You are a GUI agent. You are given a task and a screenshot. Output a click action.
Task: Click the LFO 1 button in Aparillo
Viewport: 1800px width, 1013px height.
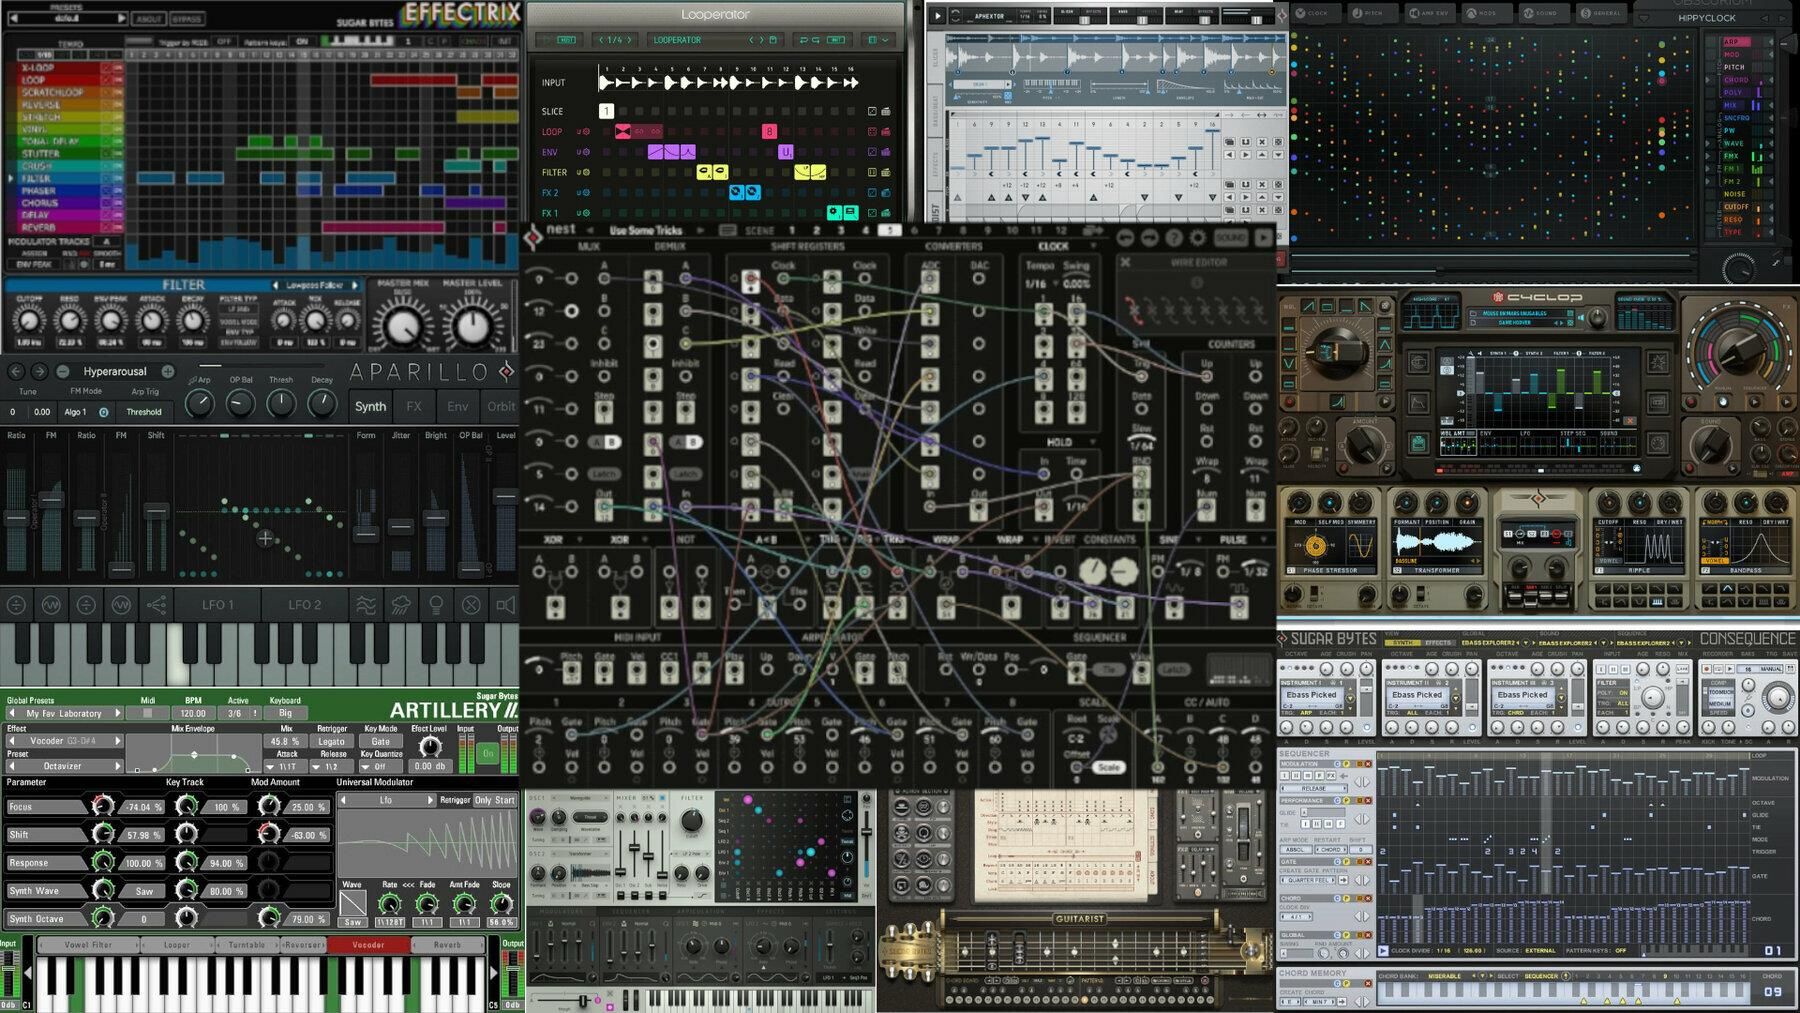pyautogui.click(x=218, y=604)
